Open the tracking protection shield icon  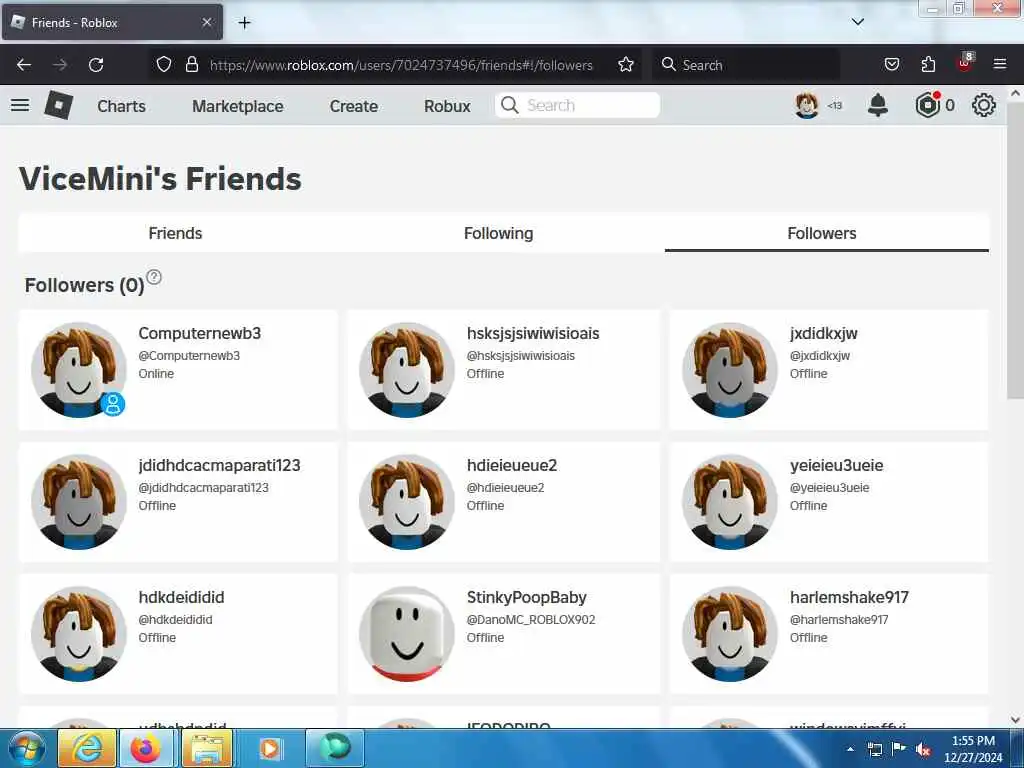tap(164, 65)
